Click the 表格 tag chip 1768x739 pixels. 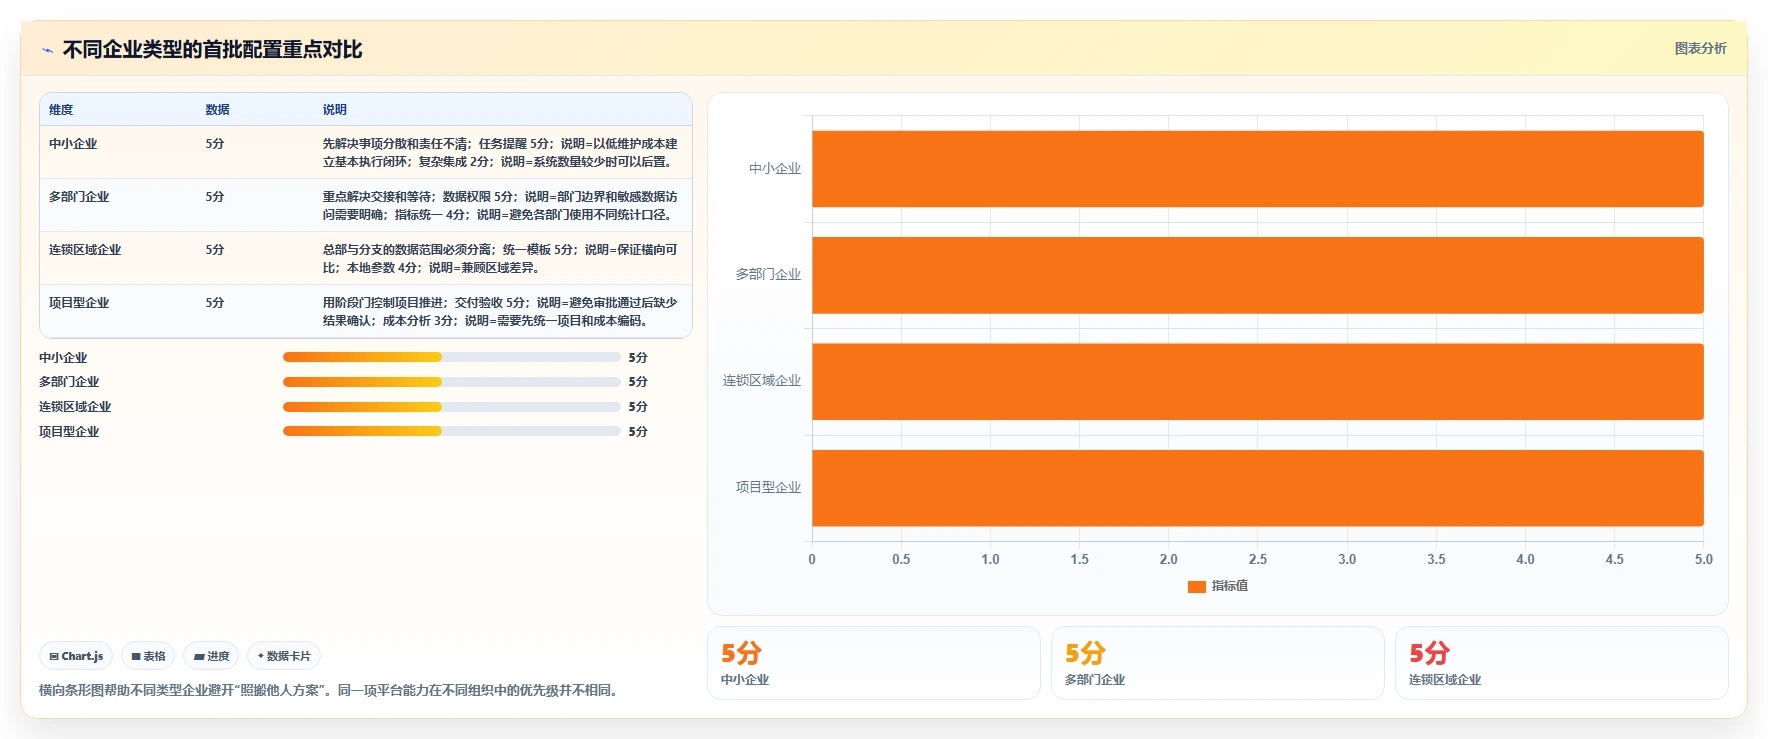pyautogui.click(x=148, y=656)
